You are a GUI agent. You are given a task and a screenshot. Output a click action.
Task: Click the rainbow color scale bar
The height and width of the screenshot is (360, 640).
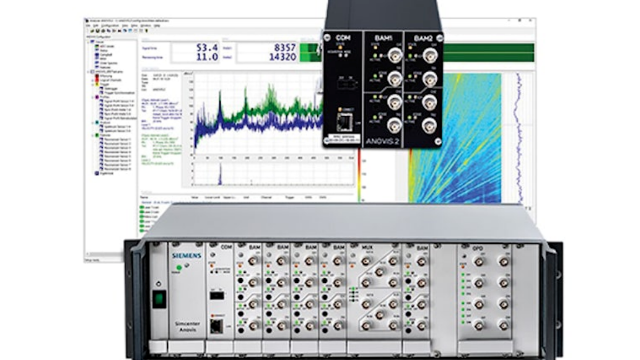tap(359, 176)
